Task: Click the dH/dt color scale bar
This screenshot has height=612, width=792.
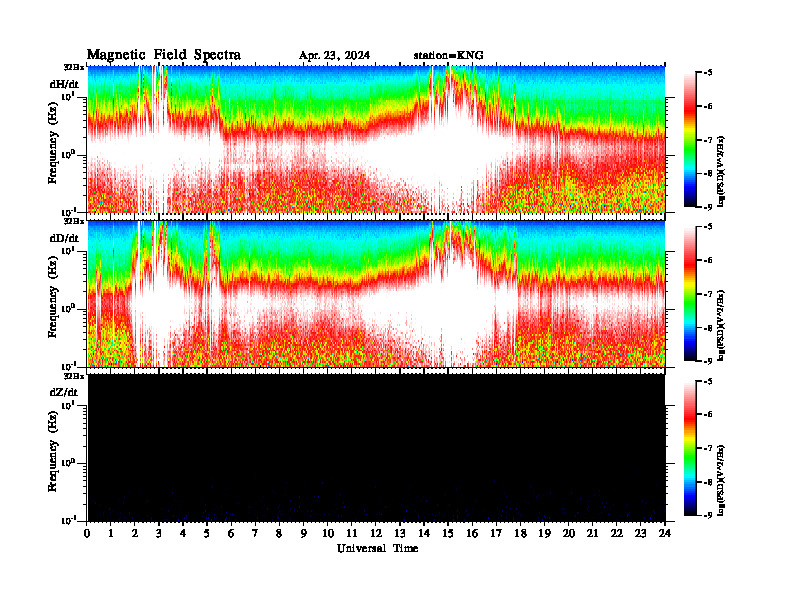Action: coord(690,139)
